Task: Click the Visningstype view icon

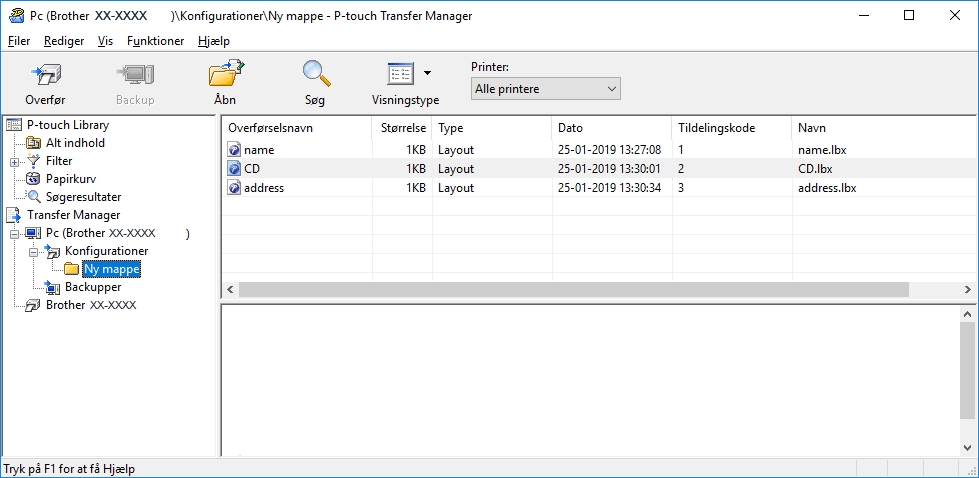Action: 400,74
